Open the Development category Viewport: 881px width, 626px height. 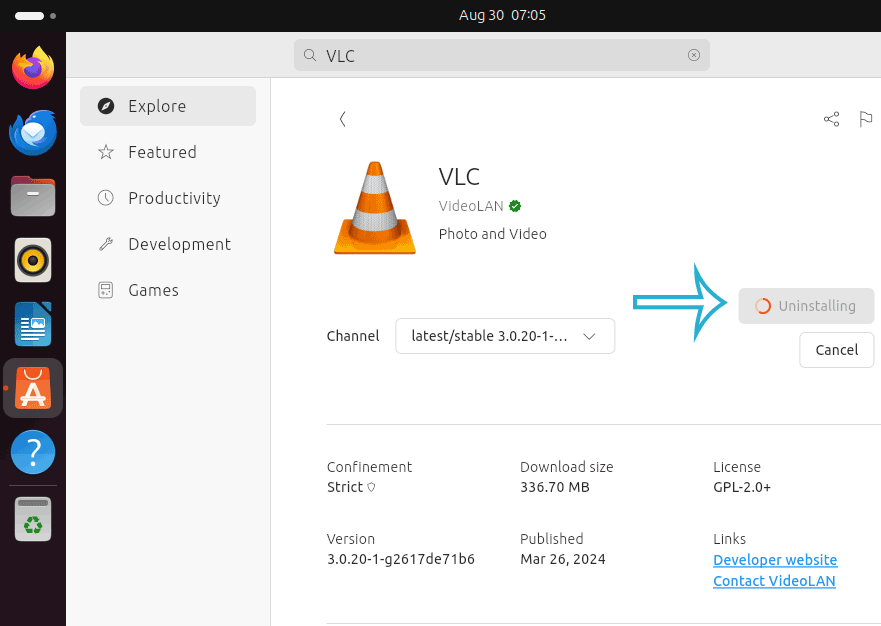click(168, 244)
